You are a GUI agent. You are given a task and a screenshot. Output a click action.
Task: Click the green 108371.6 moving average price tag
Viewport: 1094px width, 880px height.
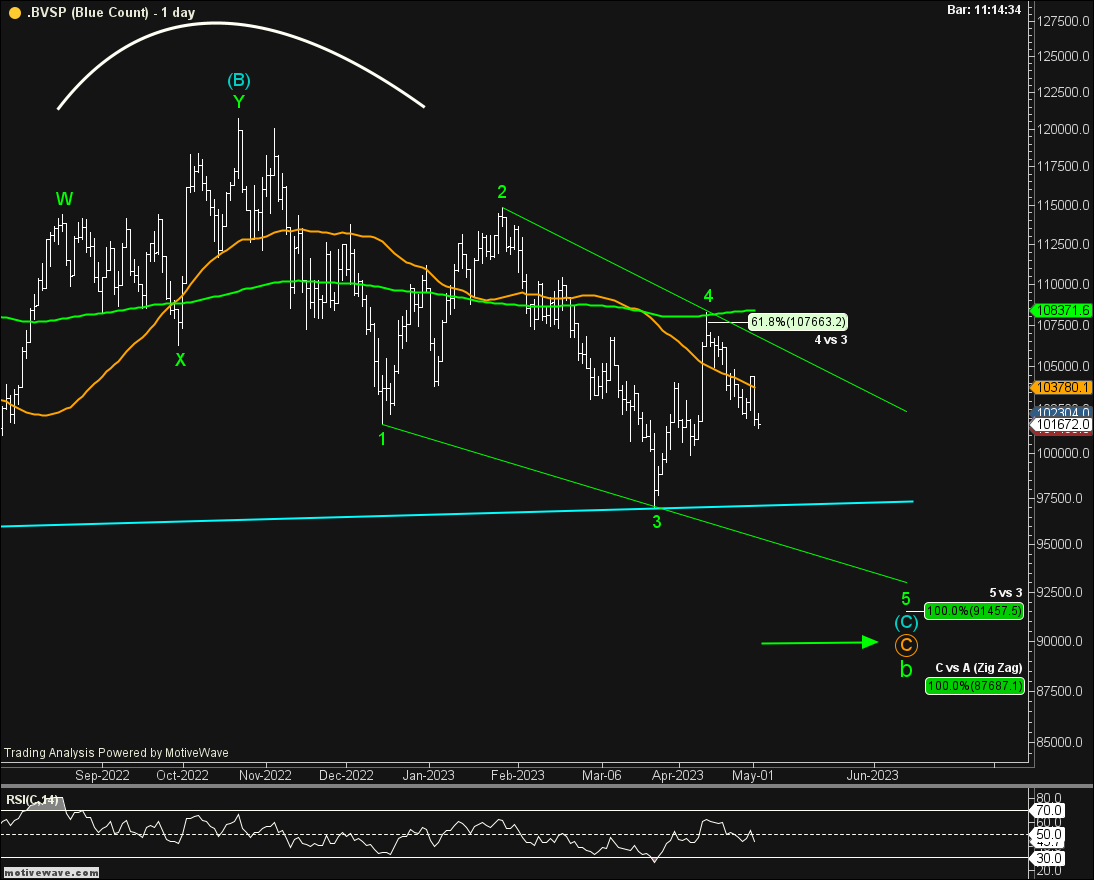click(x=1061, y=311)
